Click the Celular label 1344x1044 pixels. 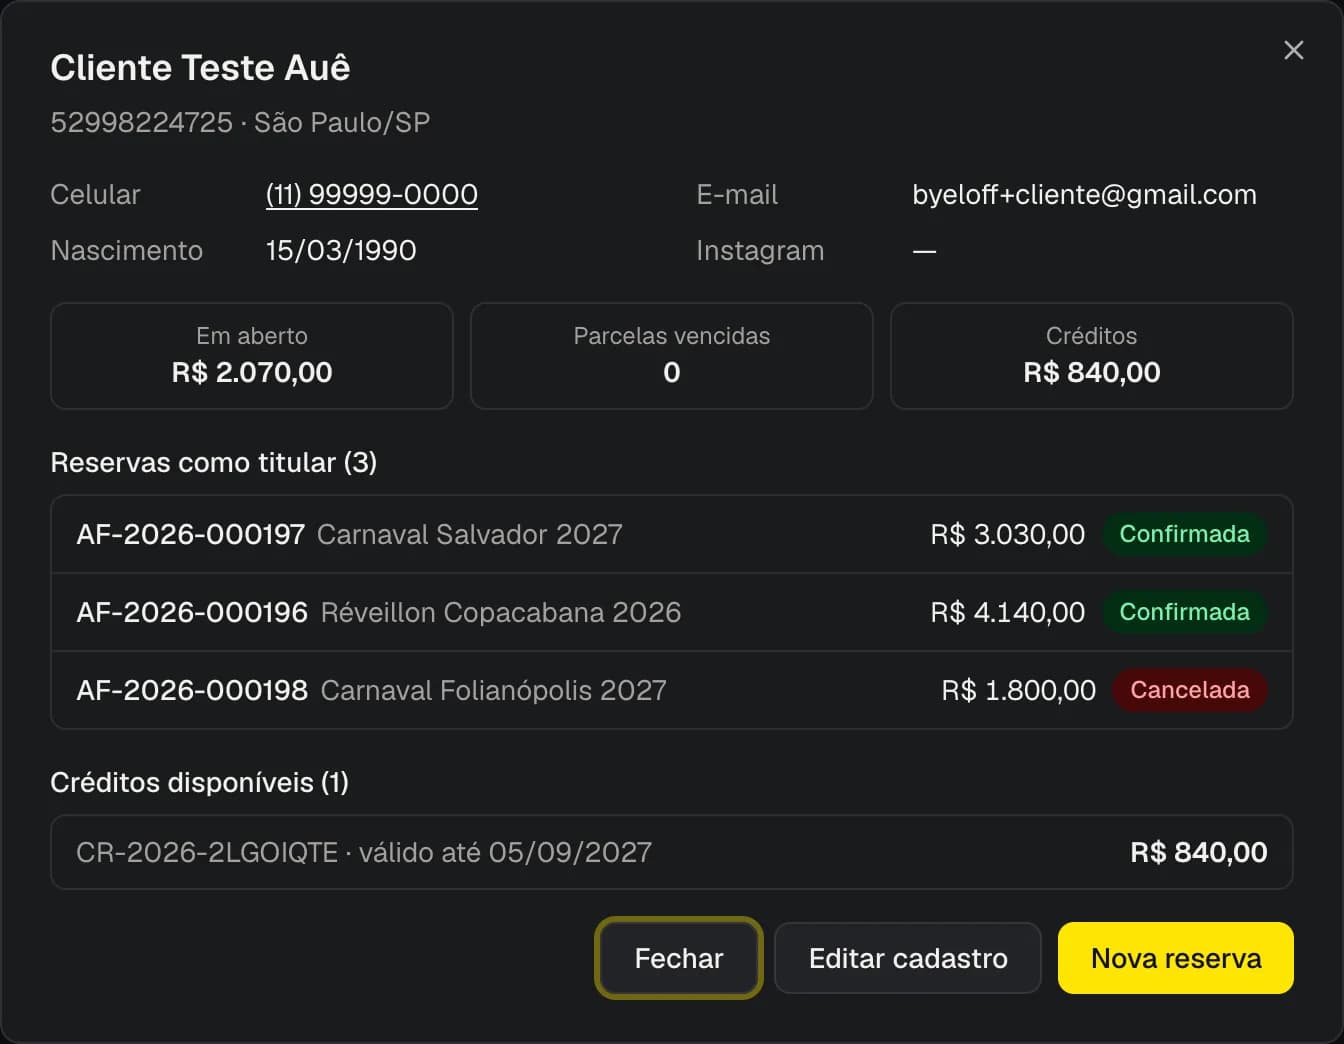95,194
